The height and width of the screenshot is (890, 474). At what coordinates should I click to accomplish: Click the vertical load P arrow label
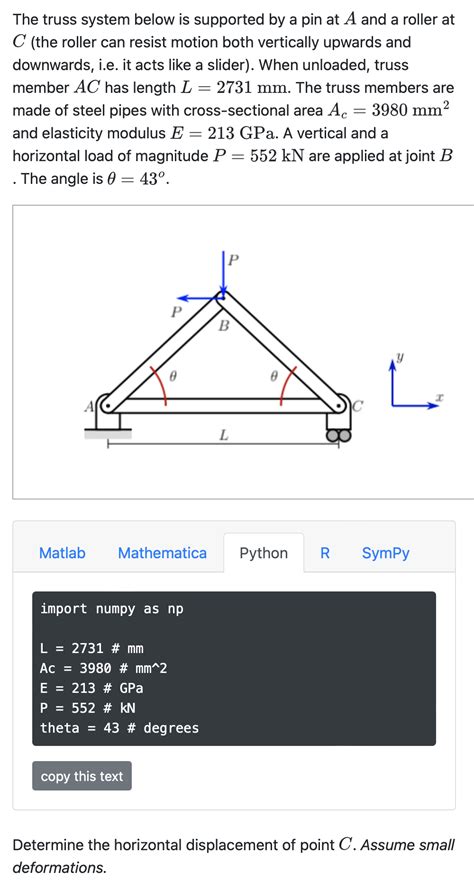[x=233, y=260]
